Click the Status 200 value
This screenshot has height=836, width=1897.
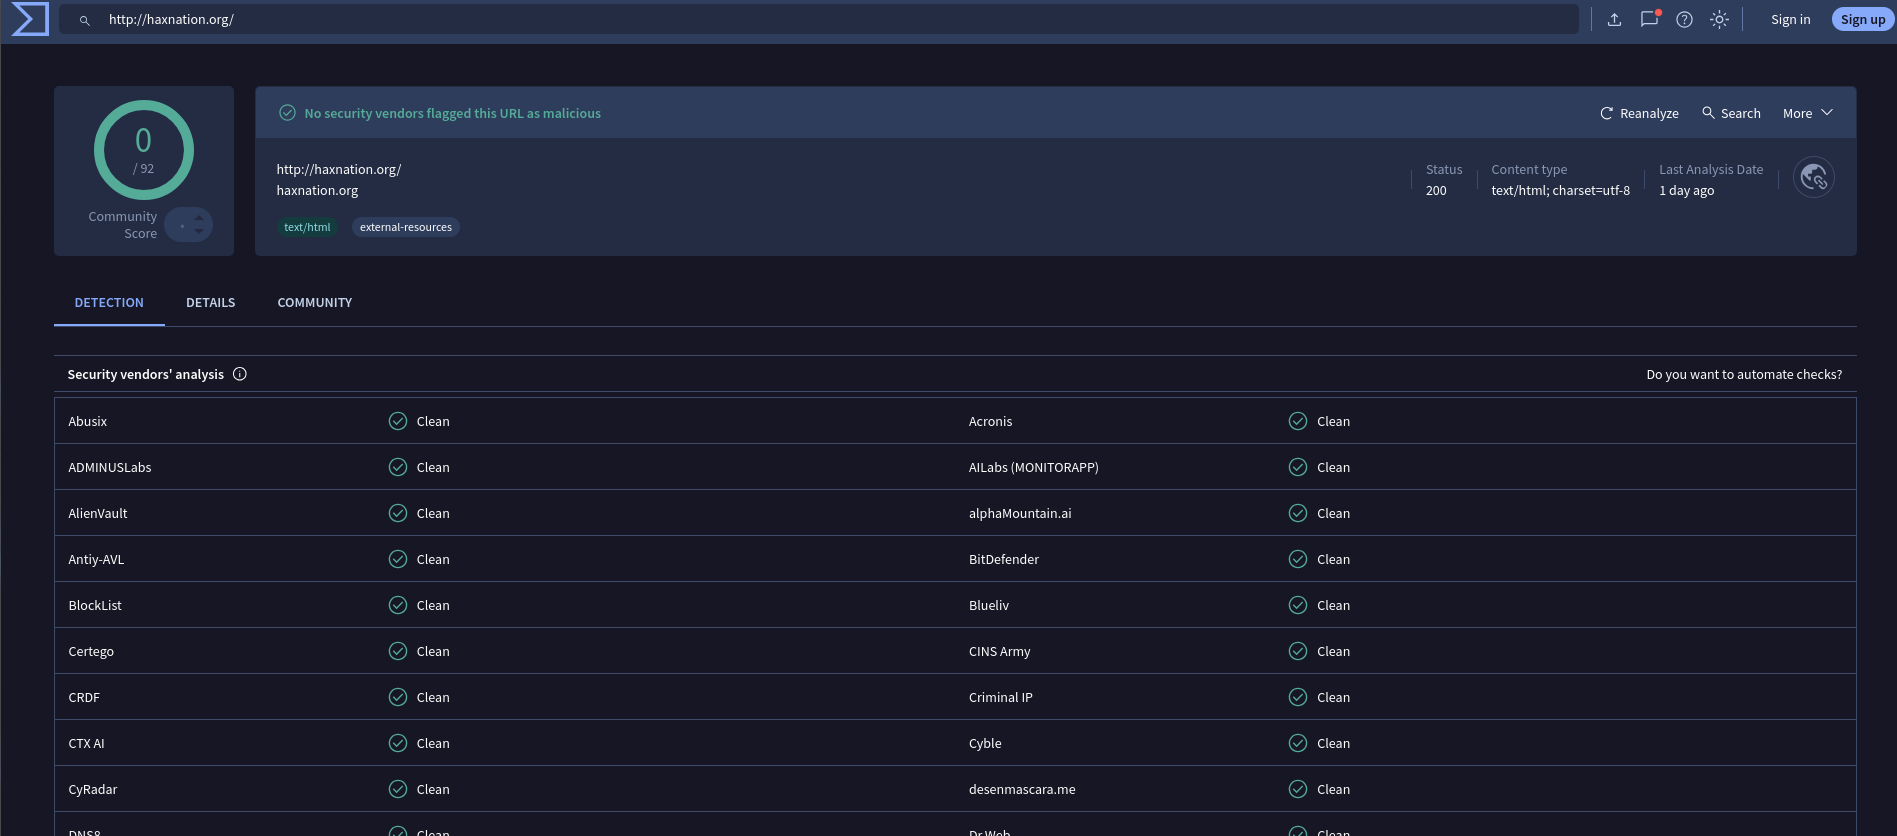pyautogui.click(x=1436, y=190)
